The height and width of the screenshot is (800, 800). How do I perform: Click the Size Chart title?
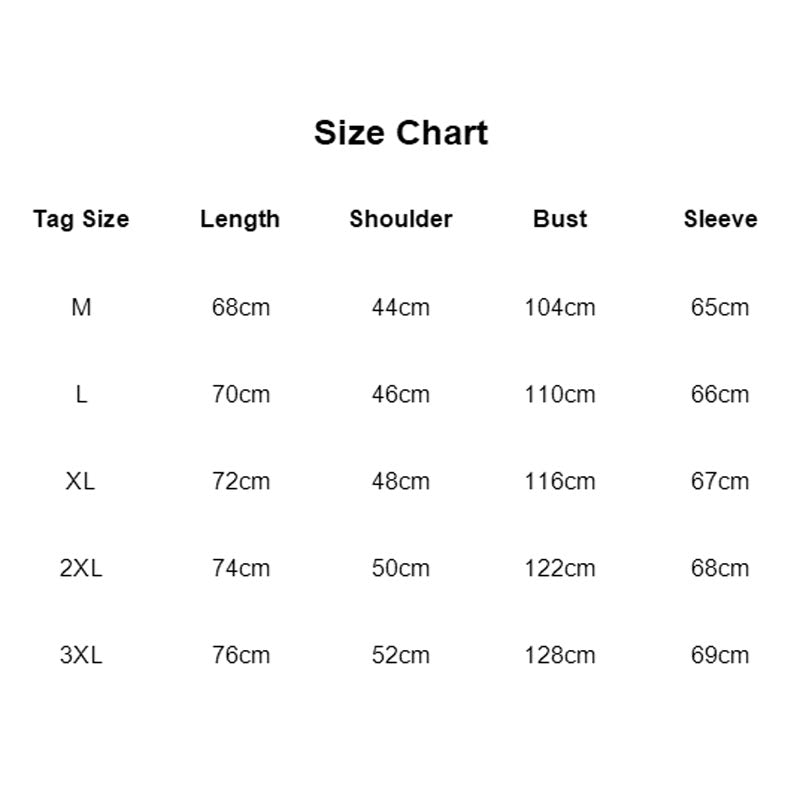(x=400, y=132)
